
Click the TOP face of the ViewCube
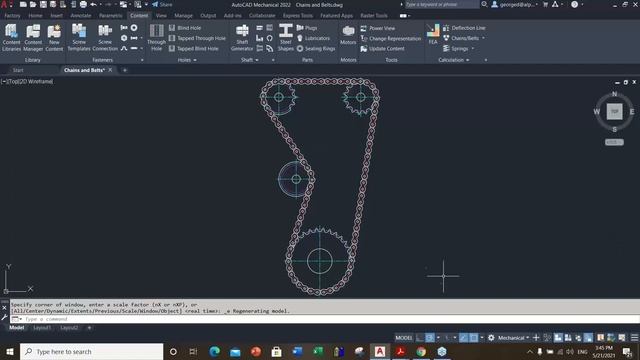614,111
